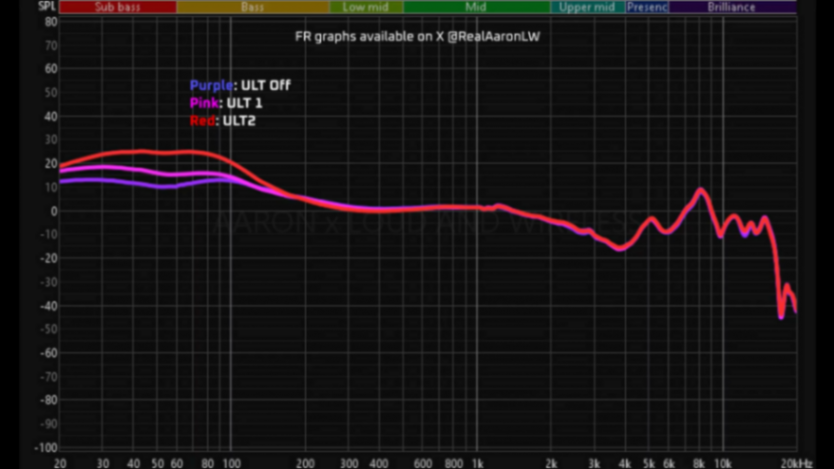Image resolution: width=834 pixels, height=469 pixels.
Task: Click the Sub bass frequency band label
Action: tap(118, 7)
